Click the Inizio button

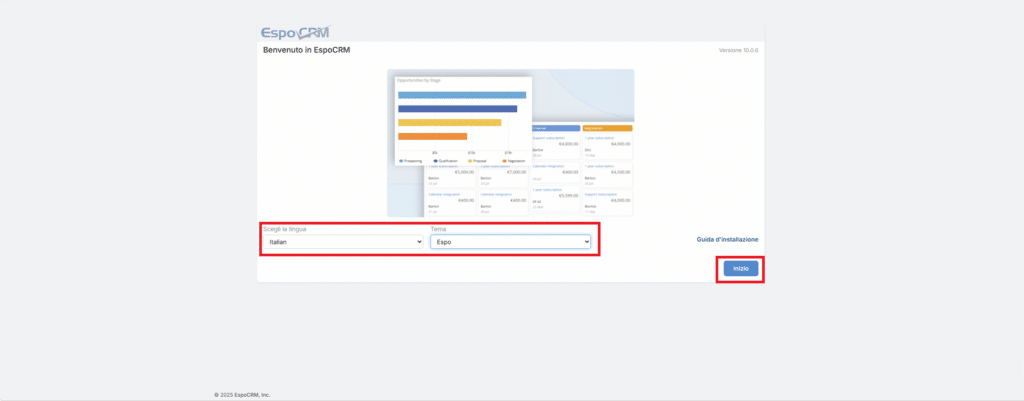[x=741, y=268]
